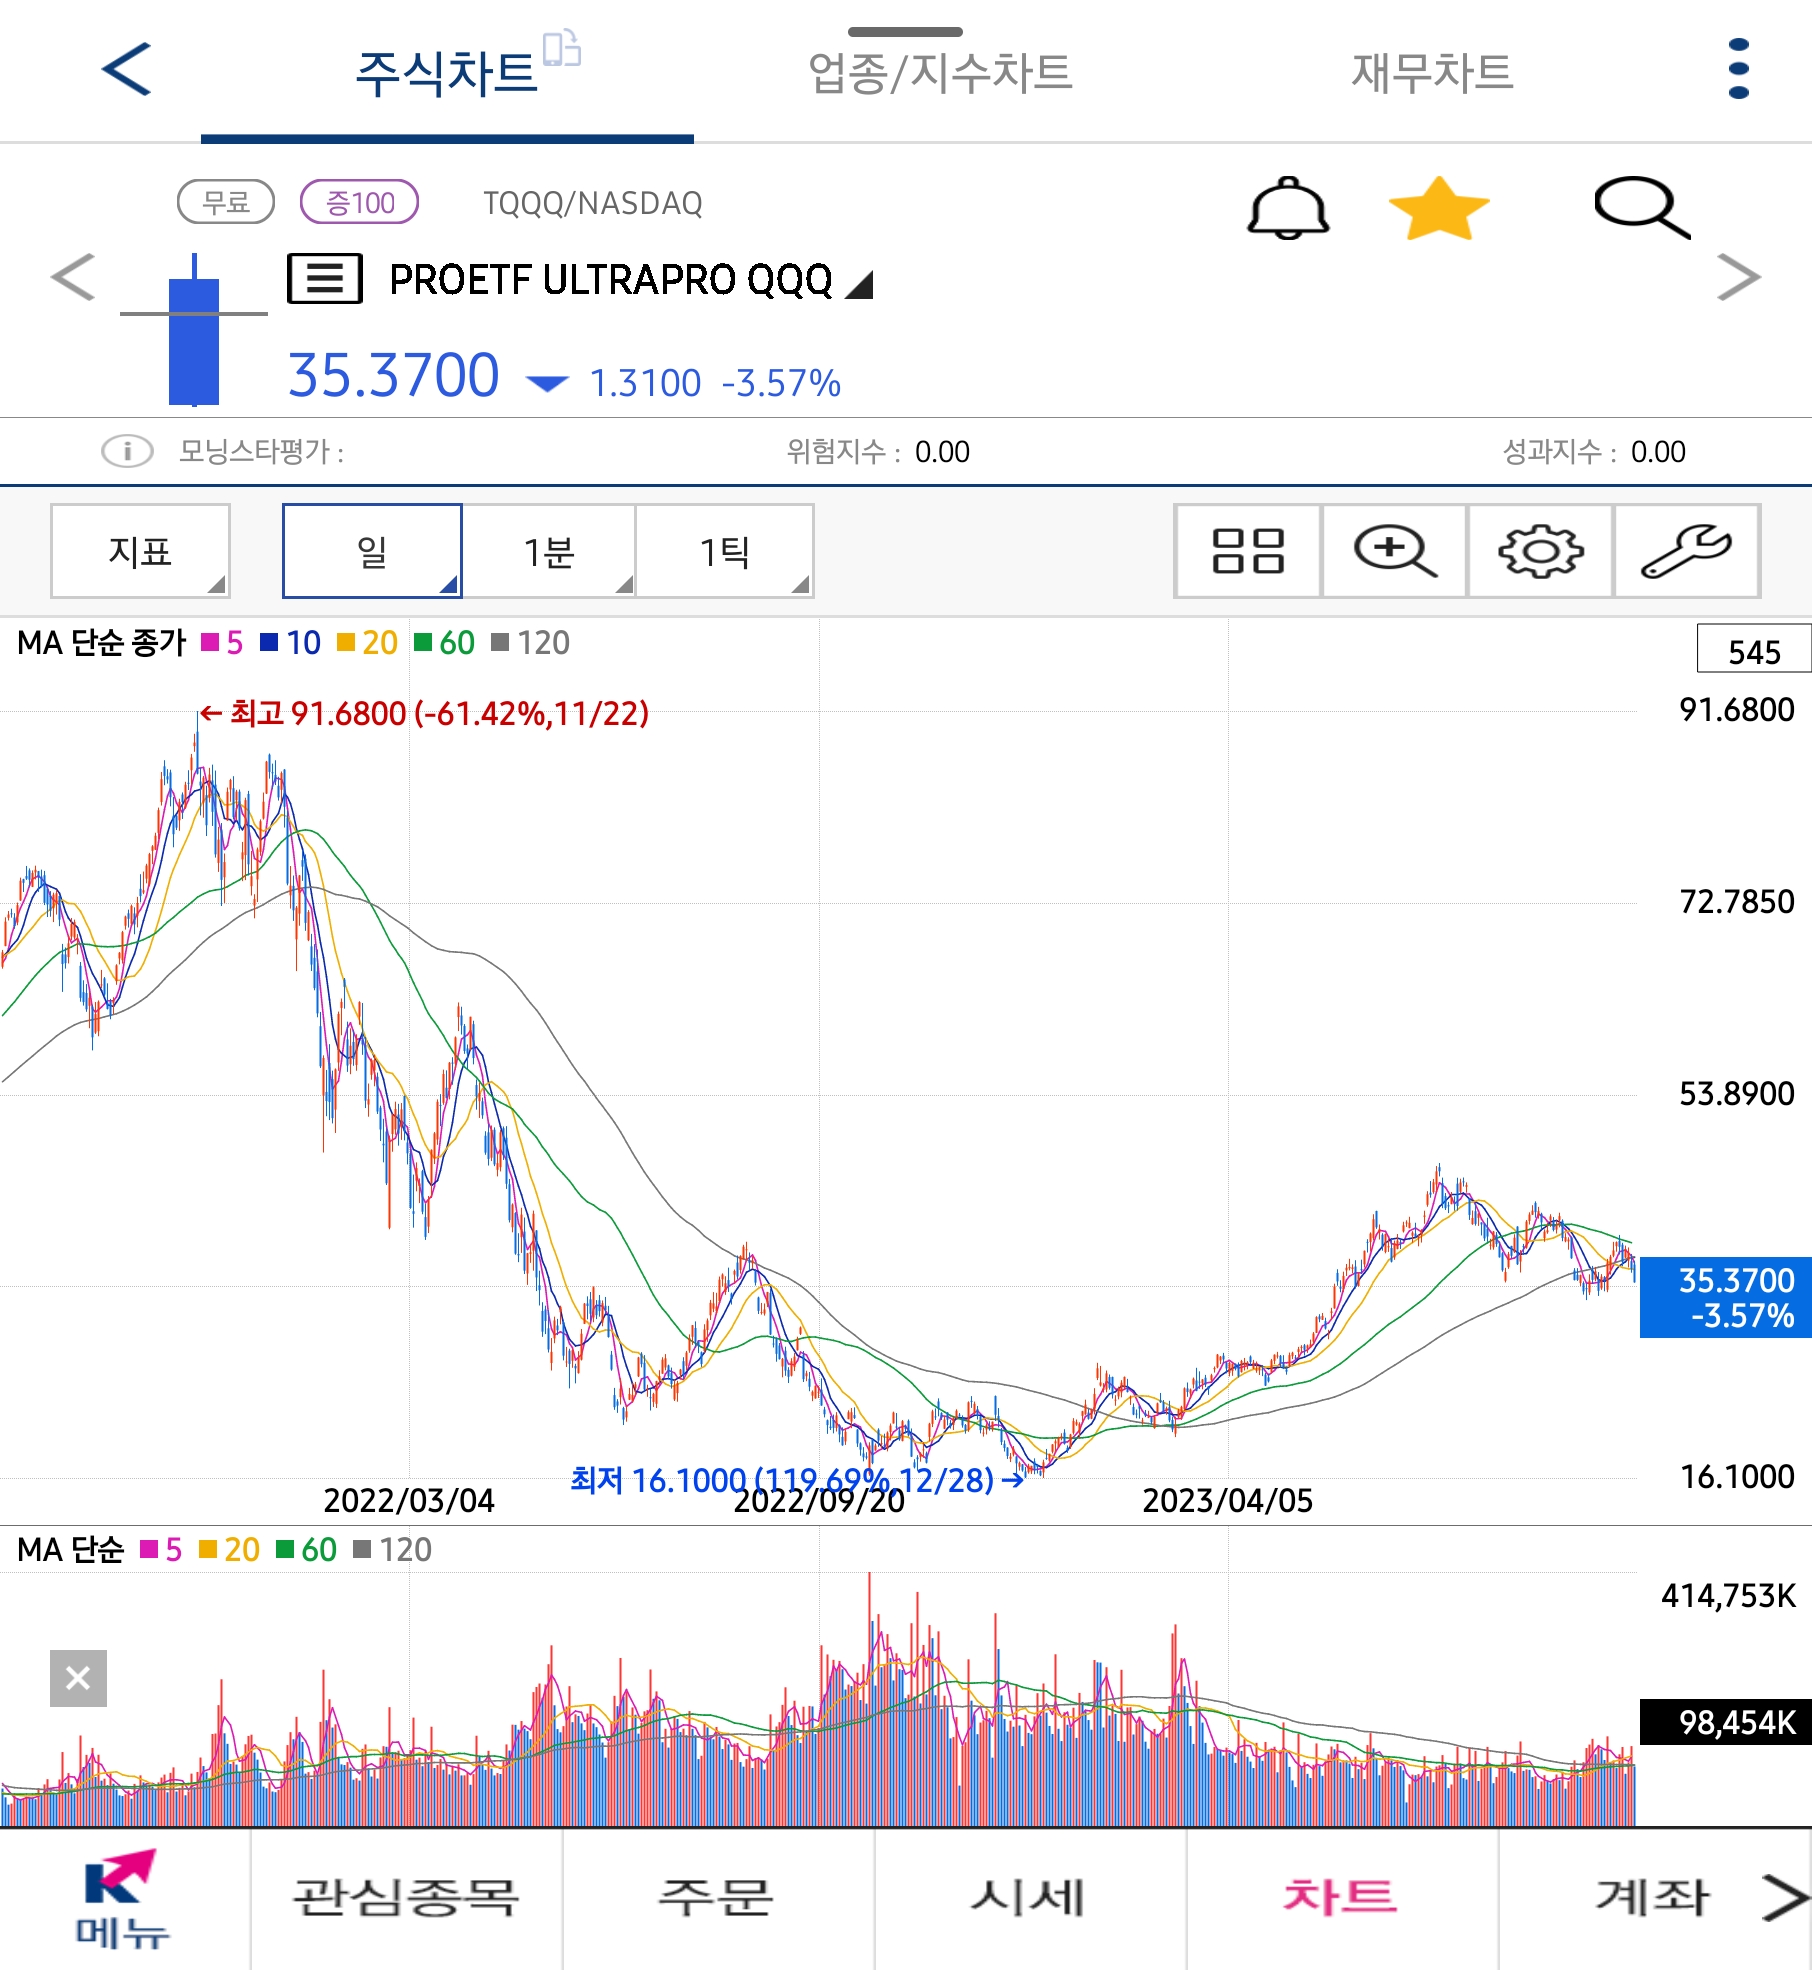This screenshot has width=1812, height=1970.
Task: Tap the volume MA 5 legend
Action: (x=161, y=1549)
